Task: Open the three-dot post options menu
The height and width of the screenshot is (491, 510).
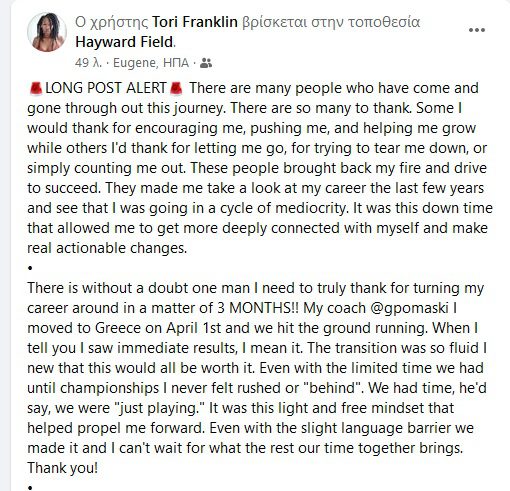Action: (x=477, y=30)
